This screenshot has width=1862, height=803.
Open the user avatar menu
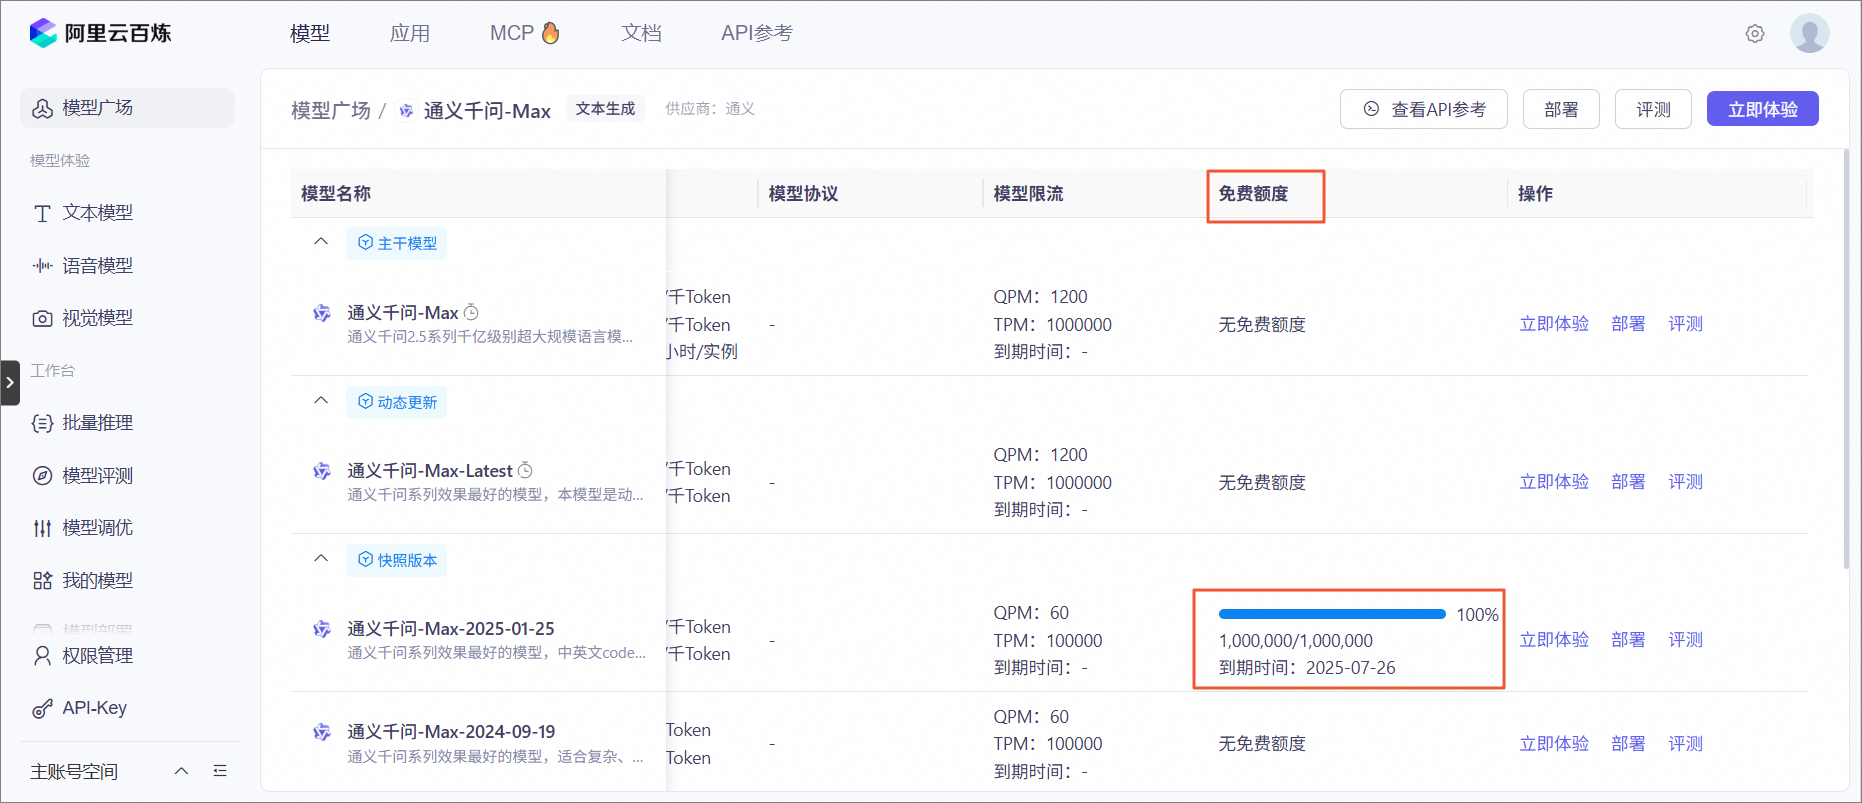(1810, 33)
